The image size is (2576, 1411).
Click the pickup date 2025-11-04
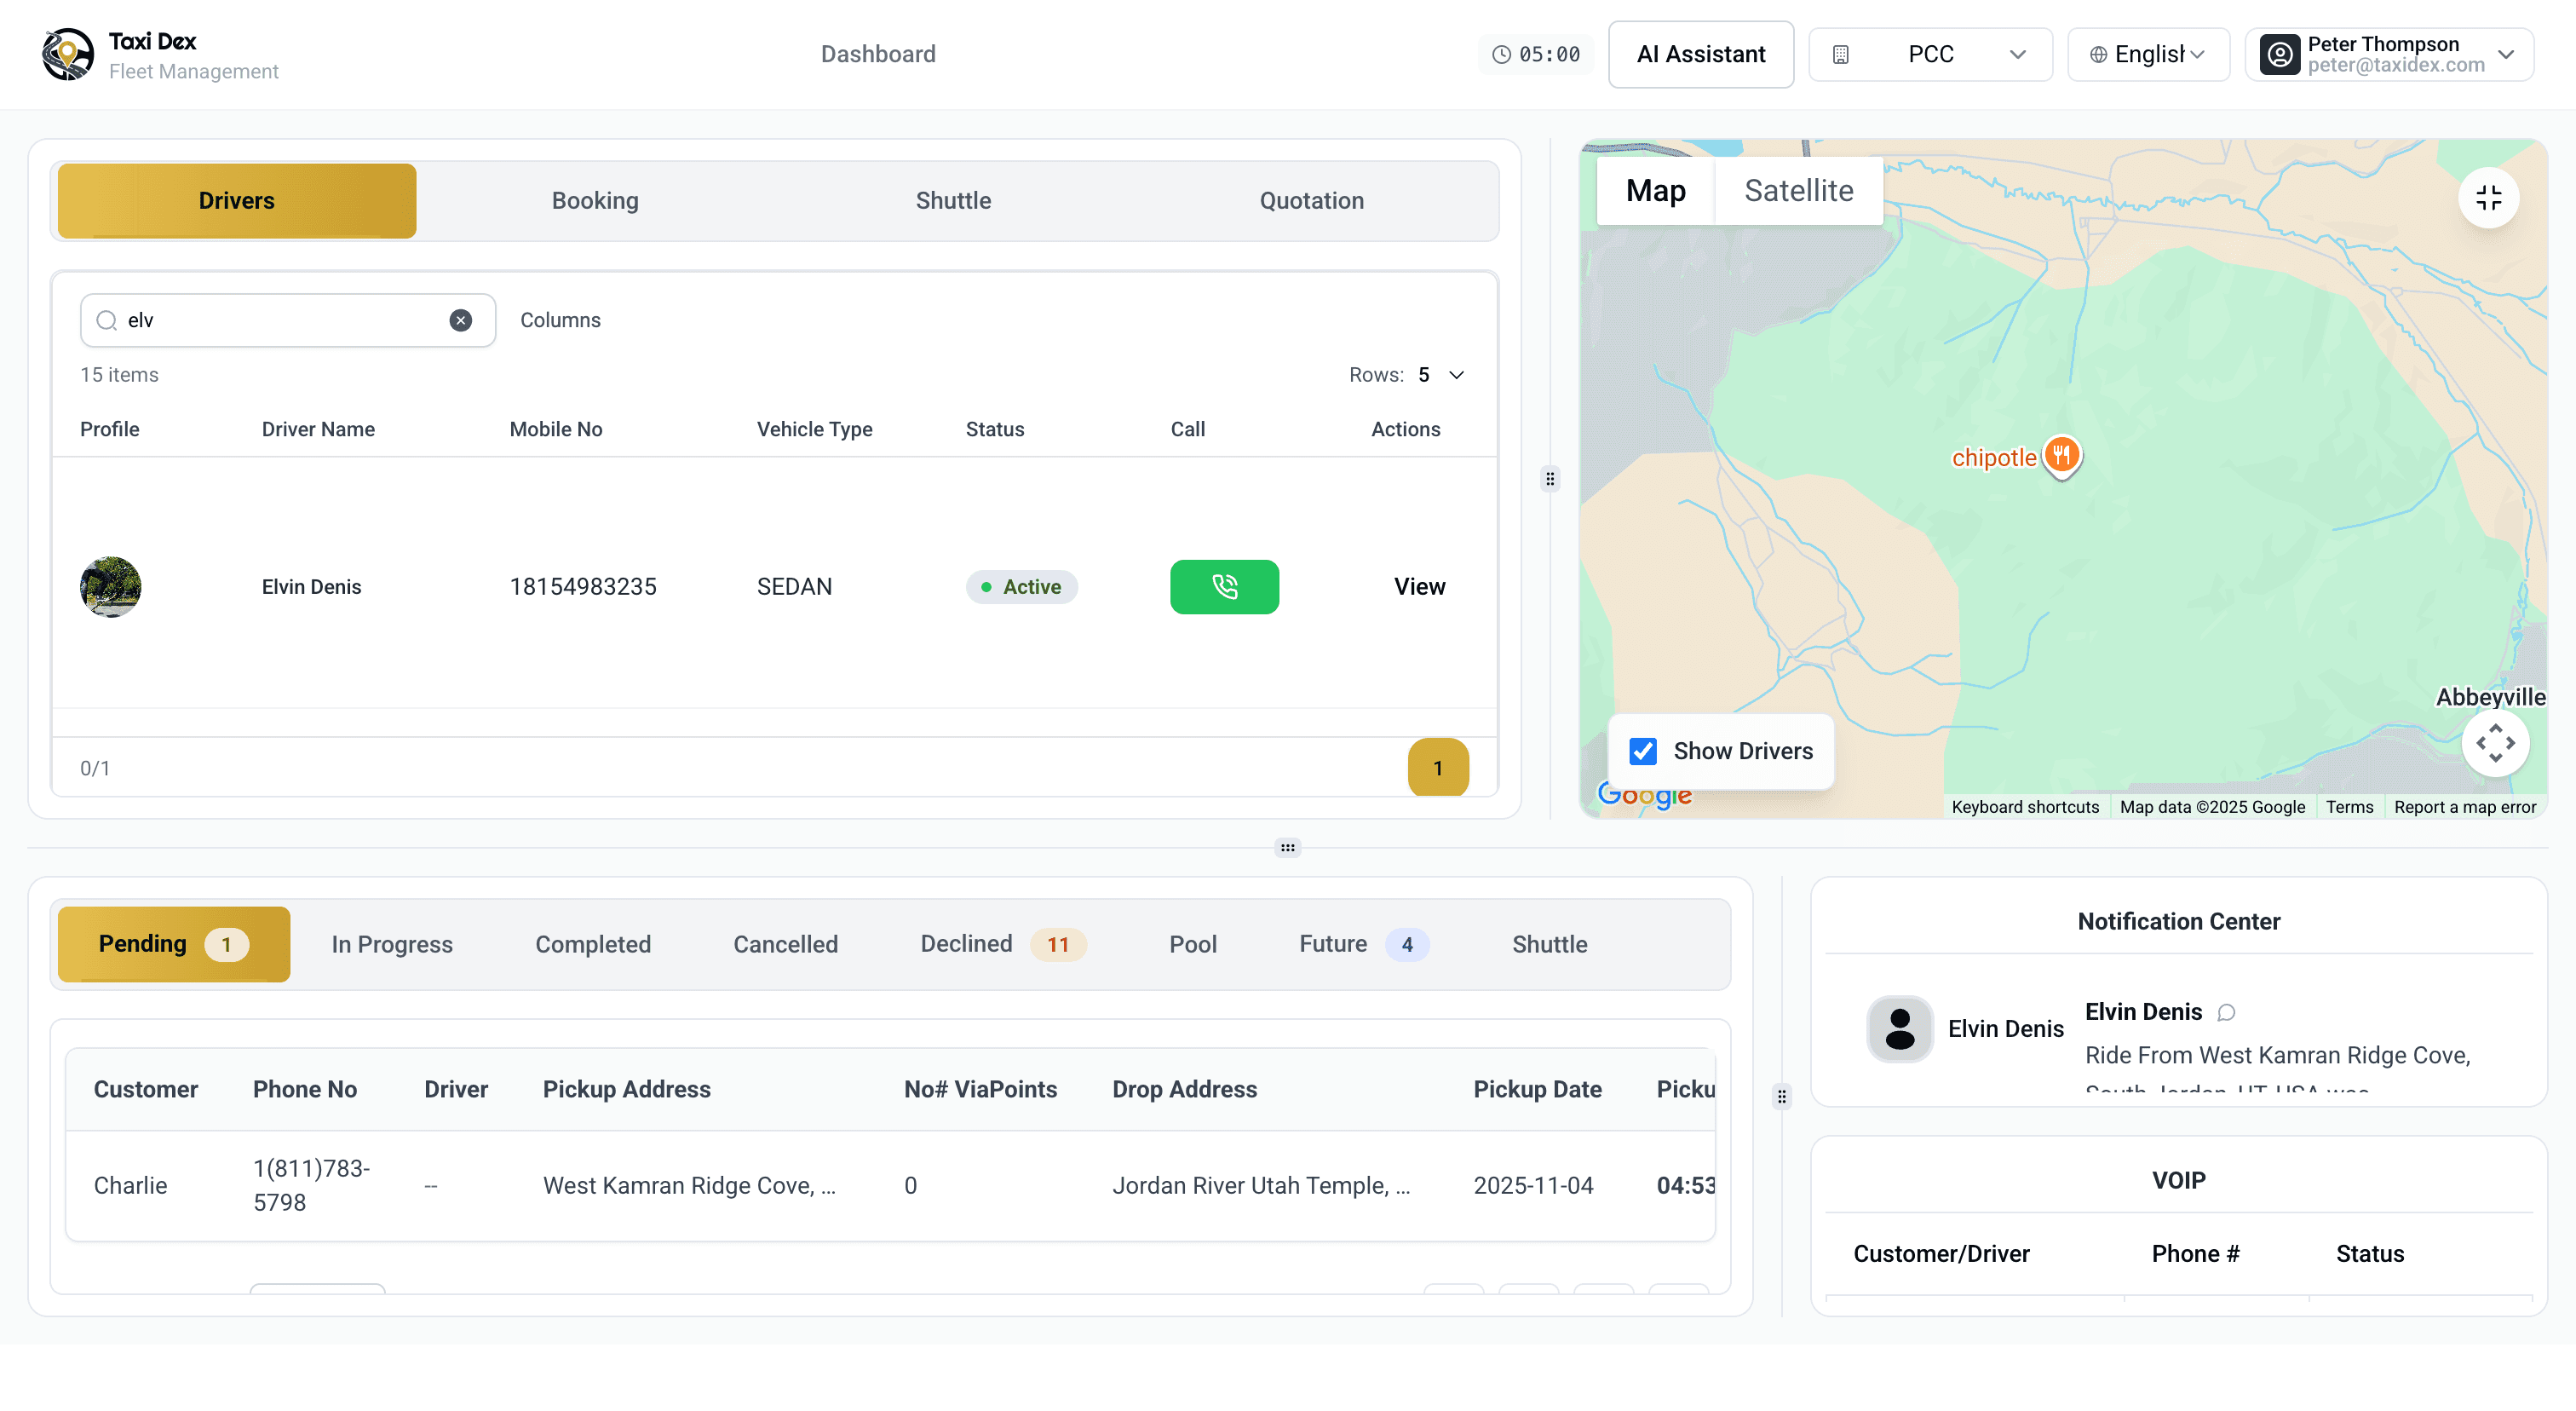[1533, 1186]
